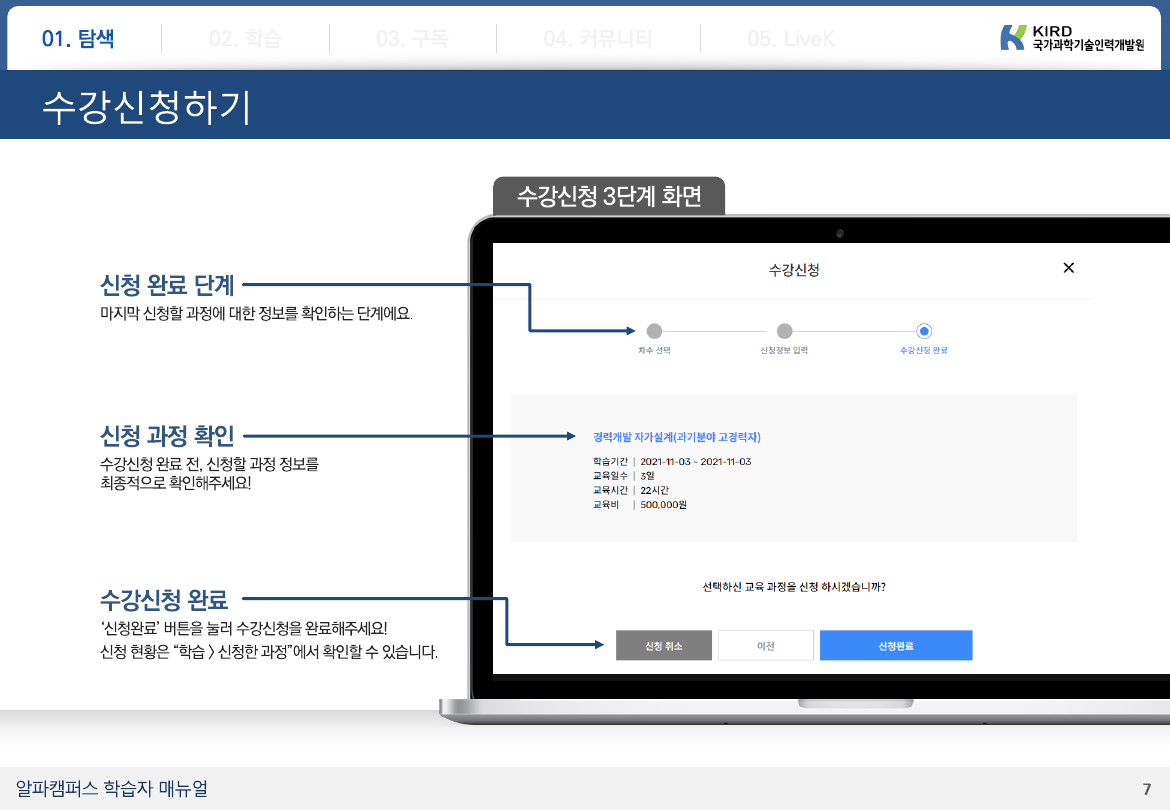Click the 이전 button

tap(765, 646)
